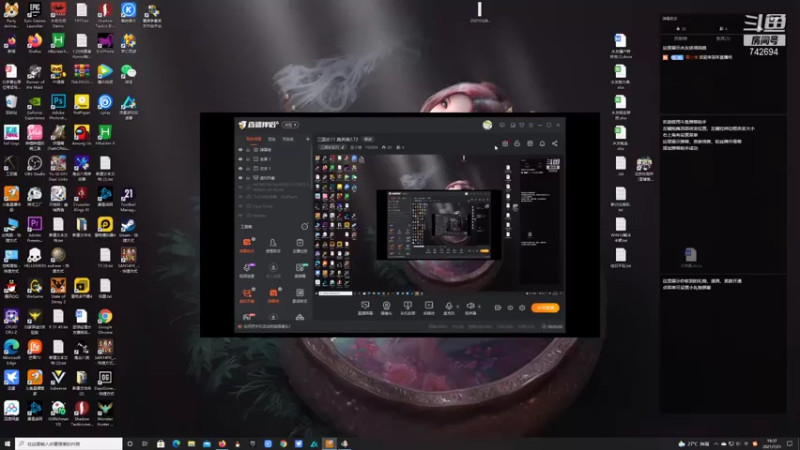Click round circle icon beside 工具箱 header
Image resolution: width=800 pixels, height=450 pixels.
(x=305, y=226)
